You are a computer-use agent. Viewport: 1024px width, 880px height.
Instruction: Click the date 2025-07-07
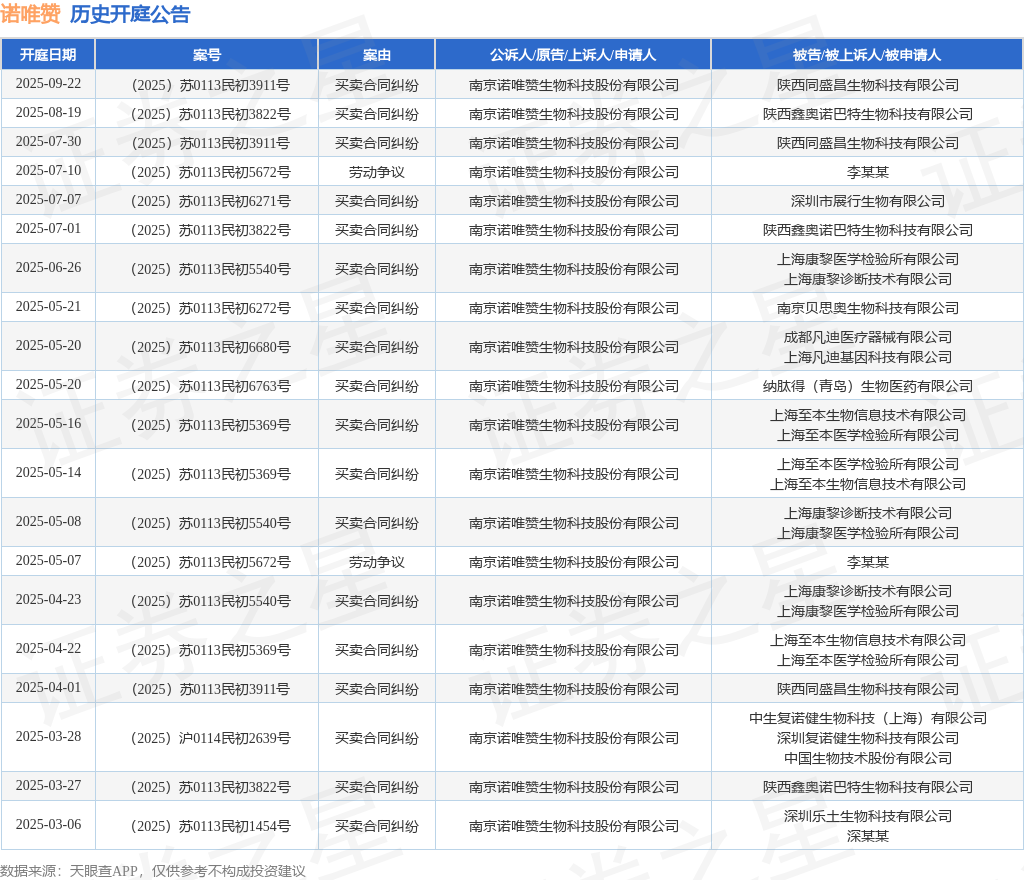pos(48,199)
